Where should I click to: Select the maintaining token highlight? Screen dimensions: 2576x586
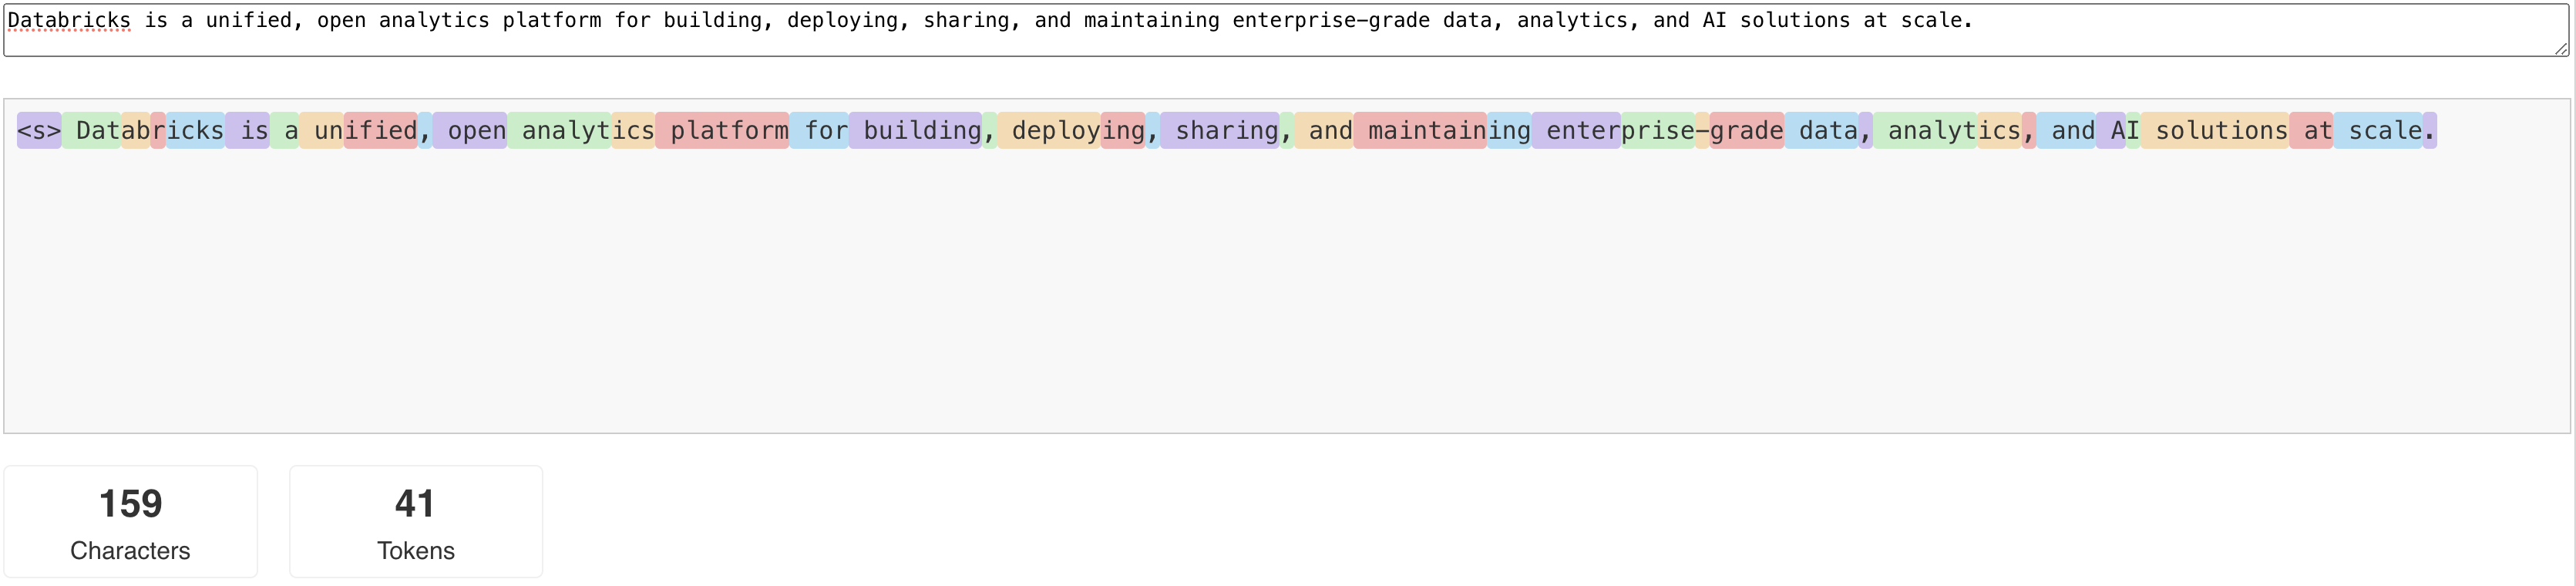click(1418, 130)
